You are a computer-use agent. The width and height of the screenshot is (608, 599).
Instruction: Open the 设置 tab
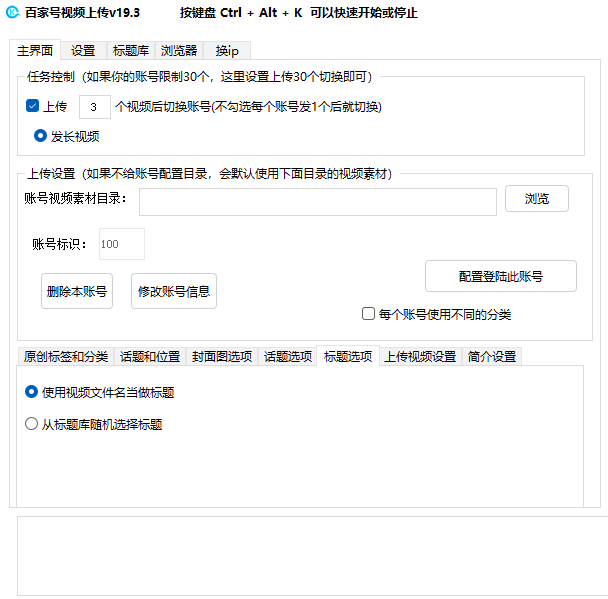[83, 51]
